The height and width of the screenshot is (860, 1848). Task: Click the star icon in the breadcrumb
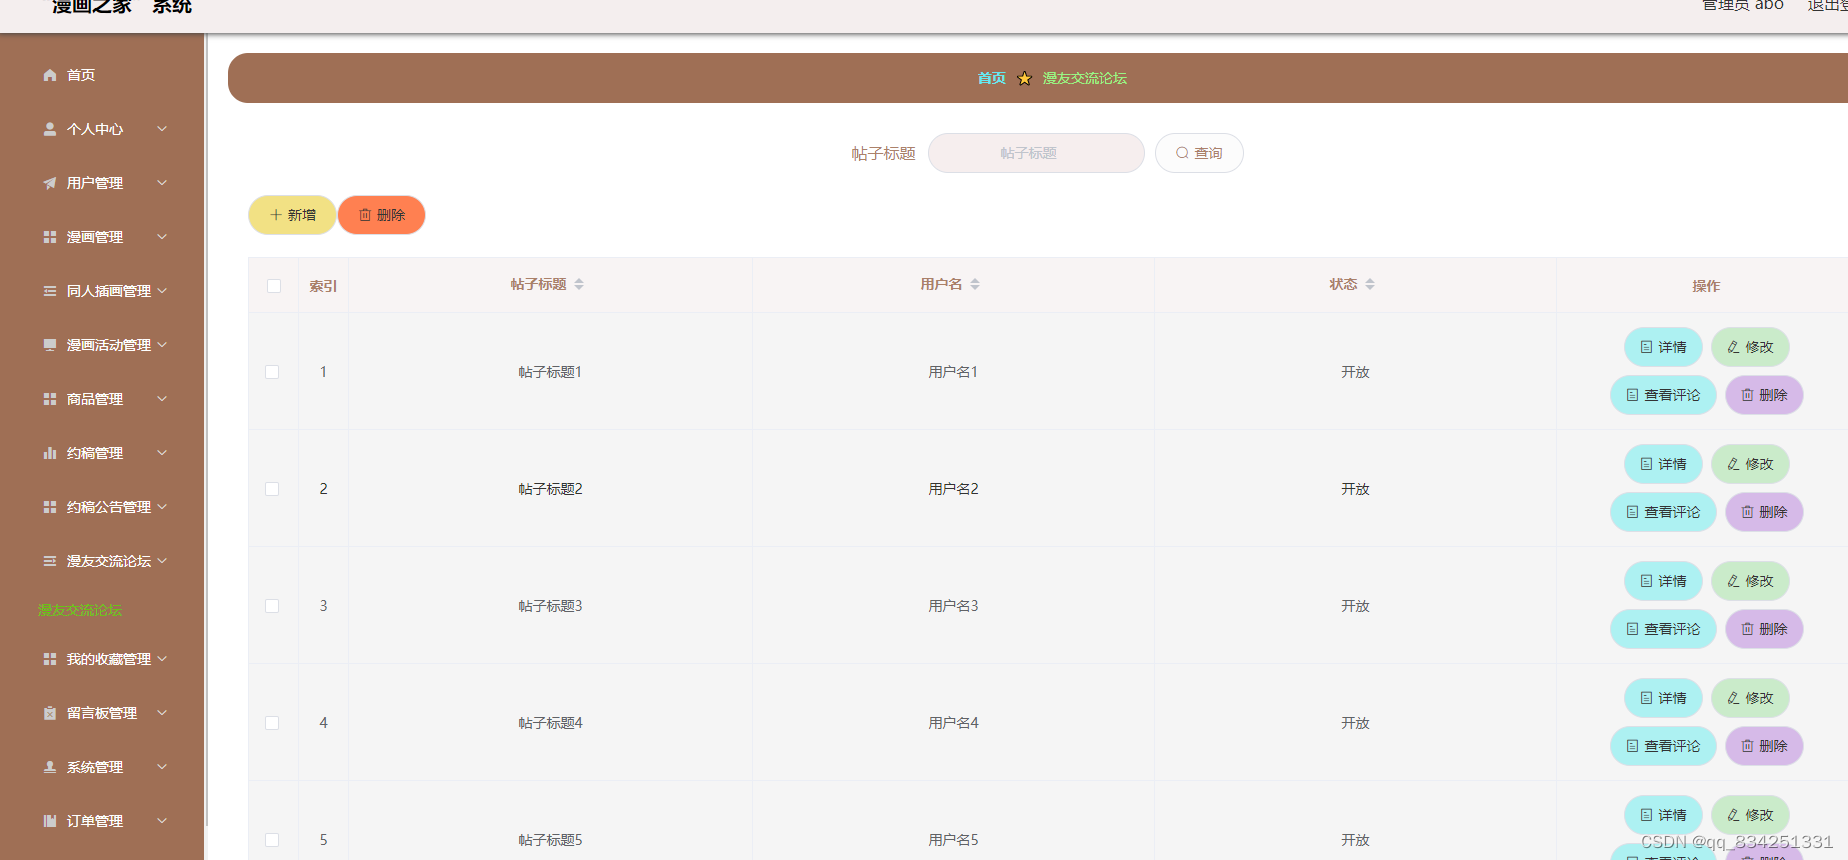(x=1024, y=78)
